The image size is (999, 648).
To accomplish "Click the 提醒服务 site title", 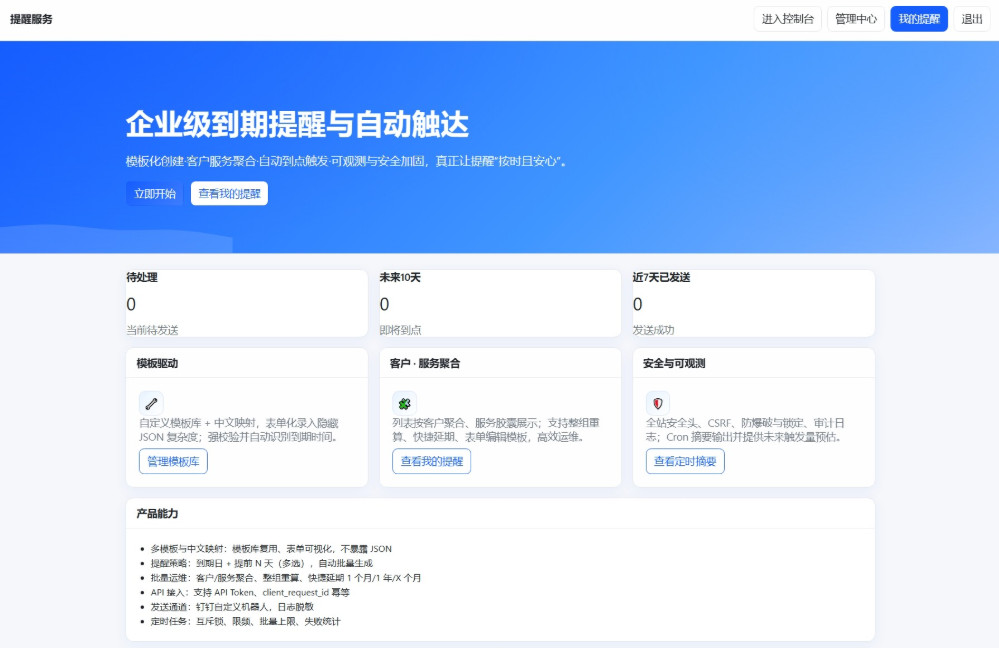I will [x=31, y=19].
